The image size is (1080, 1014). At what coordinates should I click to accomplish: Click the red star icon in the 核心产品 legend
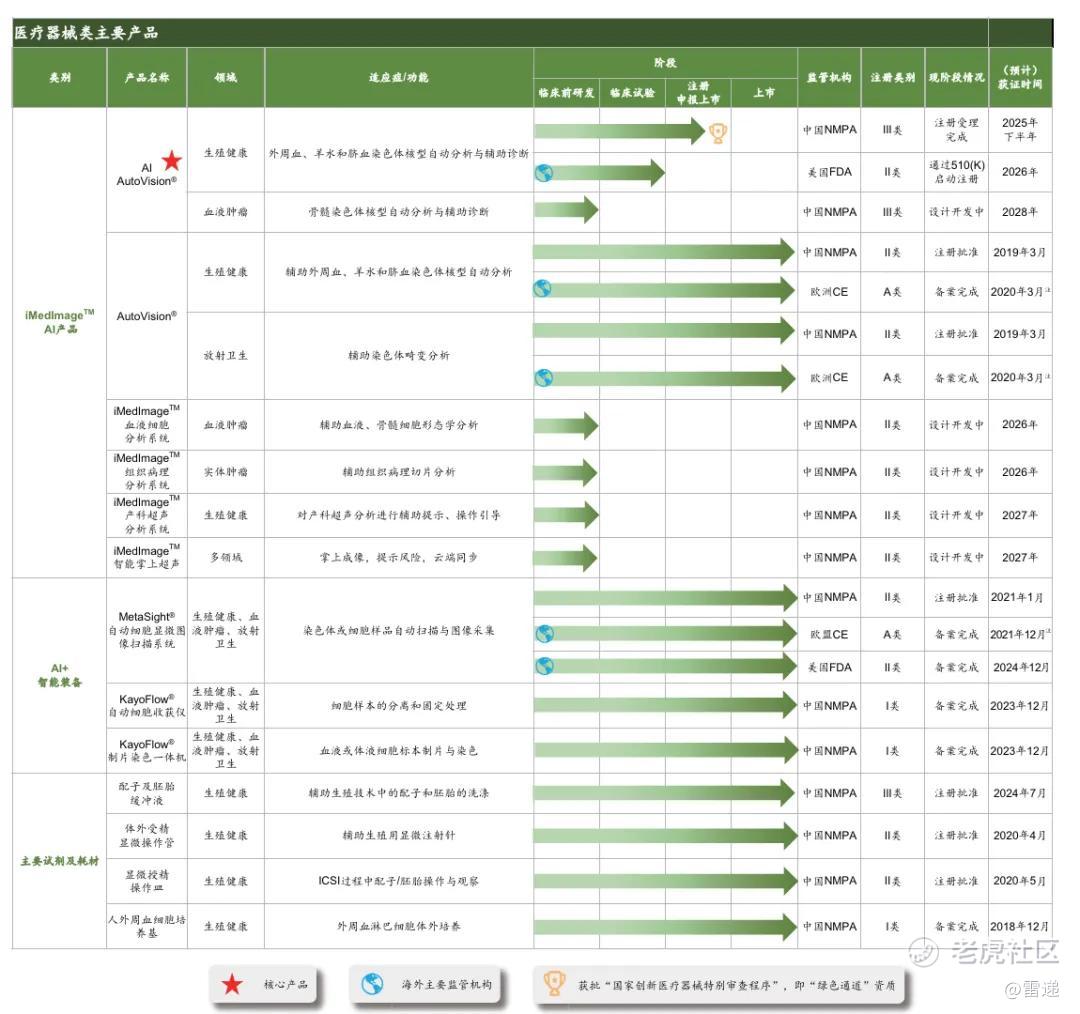(232, 985)
